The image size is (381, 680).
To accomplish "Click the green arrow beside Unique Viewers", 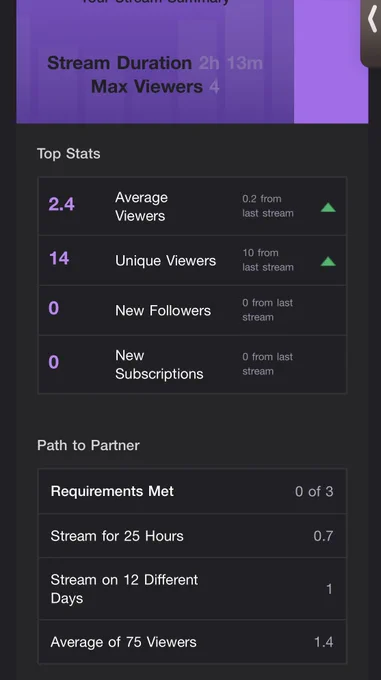I will click(x=328, y=261).
